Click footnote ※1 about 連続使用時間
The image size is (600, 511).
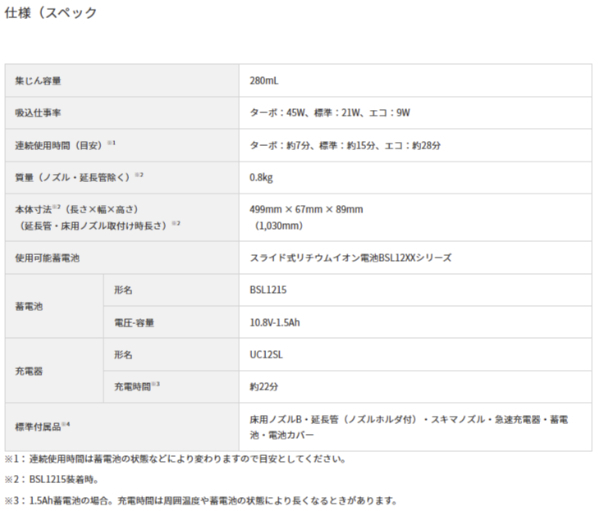tap(175, 459)
